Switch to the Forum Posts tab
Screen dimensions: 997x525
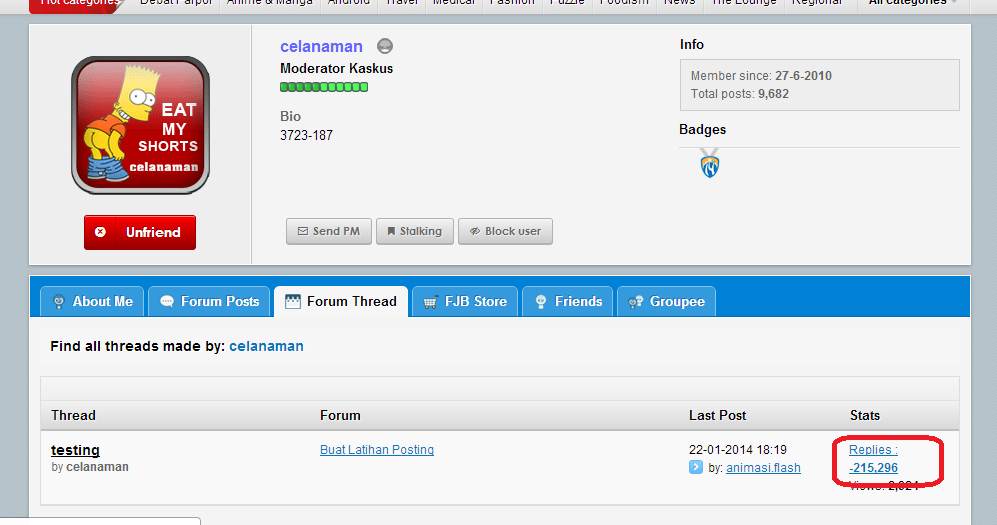pos(209,301)
